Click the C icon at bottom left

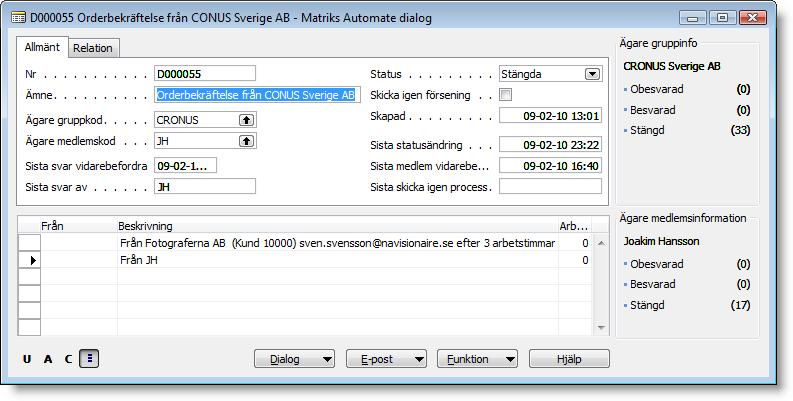click(x=69, y=359)
